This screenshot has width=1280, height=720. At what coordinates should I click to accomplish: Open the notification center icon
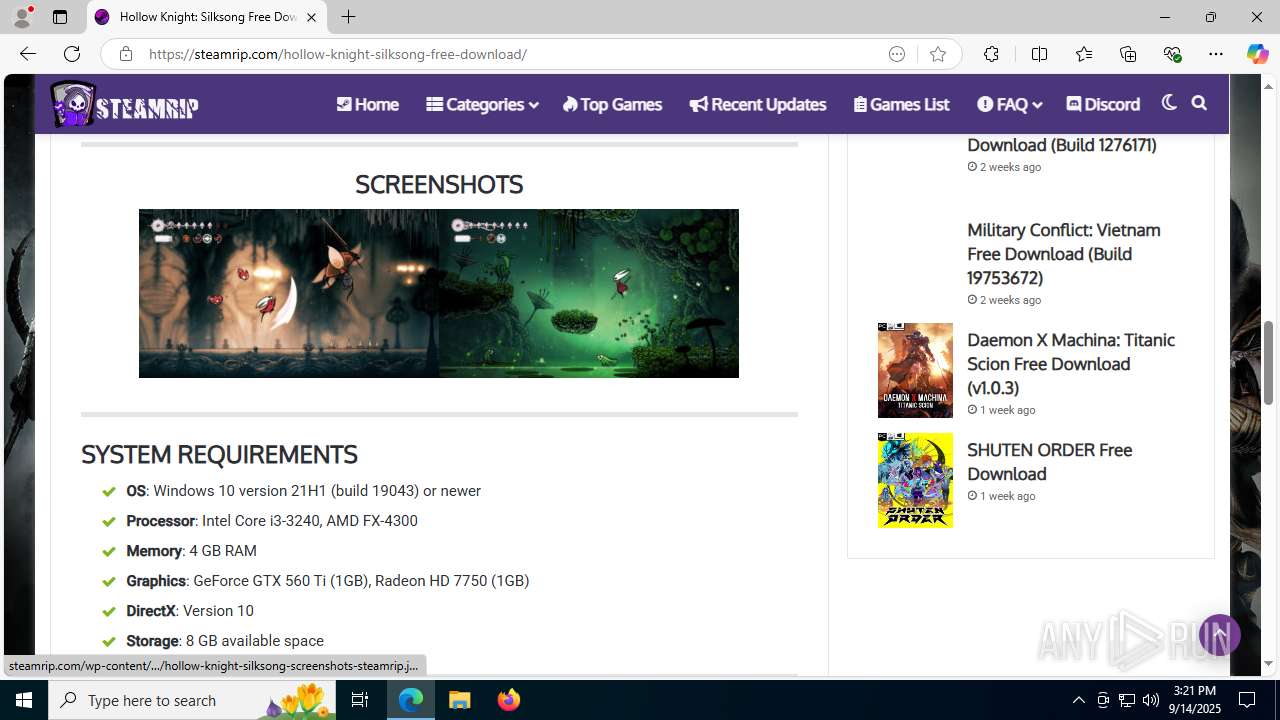pos(1247,700)
